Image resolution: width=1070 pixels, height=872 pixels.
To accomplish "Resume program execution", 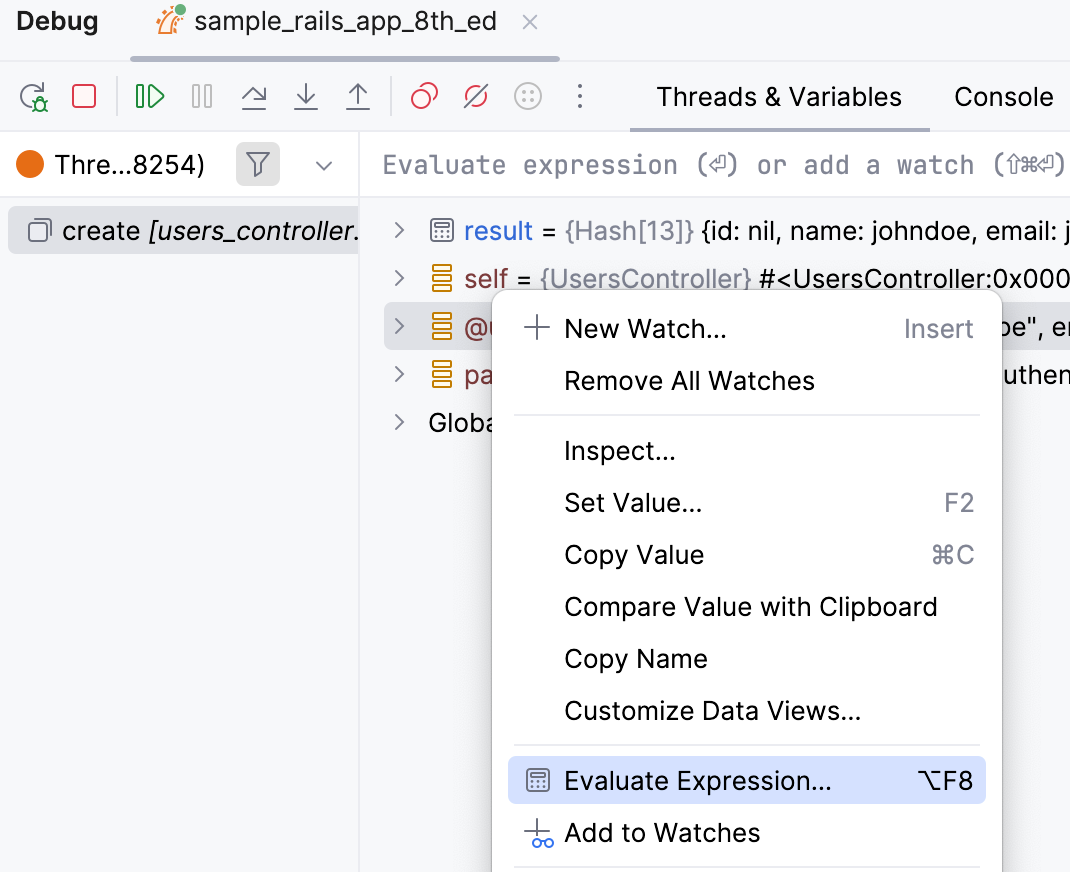I will click(x=150, y=96).
